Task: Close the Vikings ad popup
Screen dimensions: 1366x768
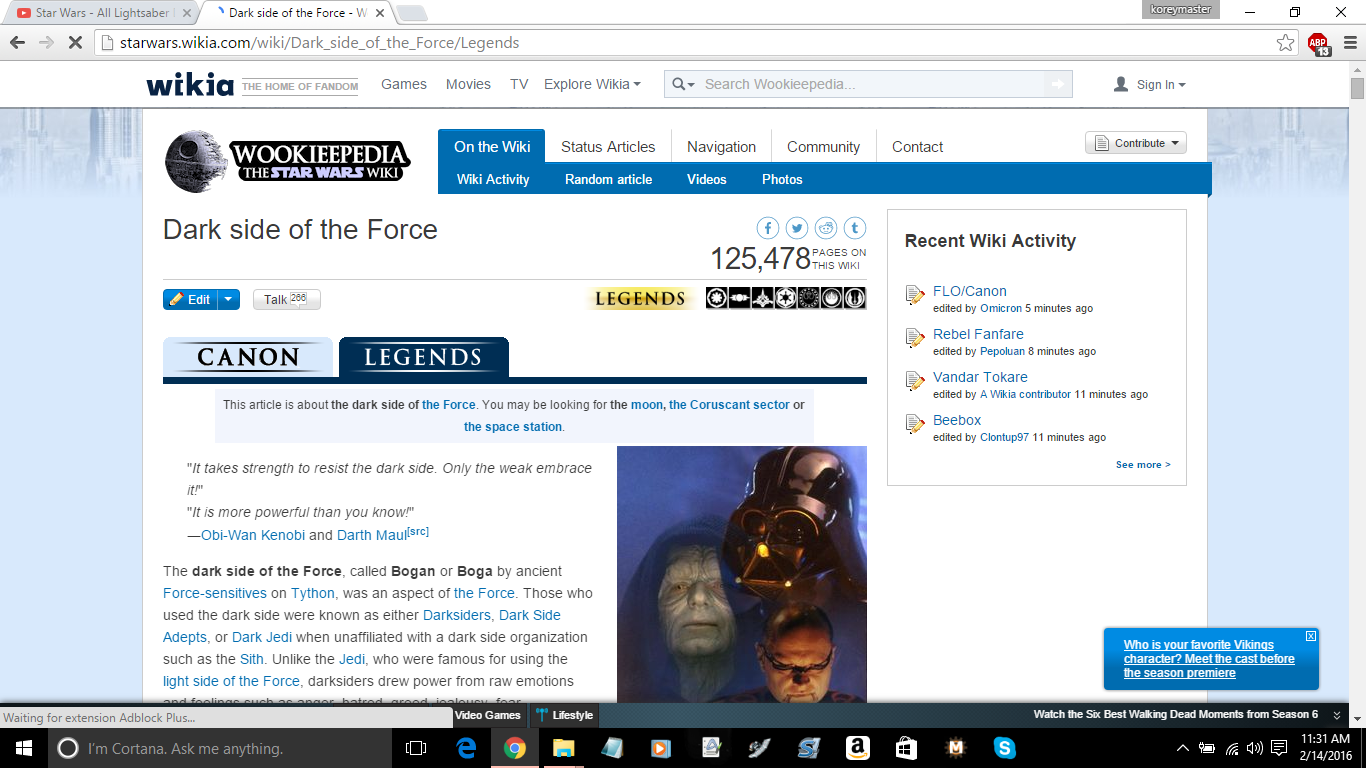Action: (1311, 636)
